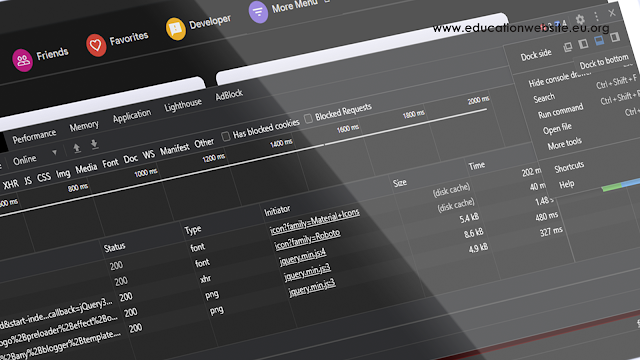Select request containing blogger%2Btemplate
This screenshot has width=640, height=360.
61,345
